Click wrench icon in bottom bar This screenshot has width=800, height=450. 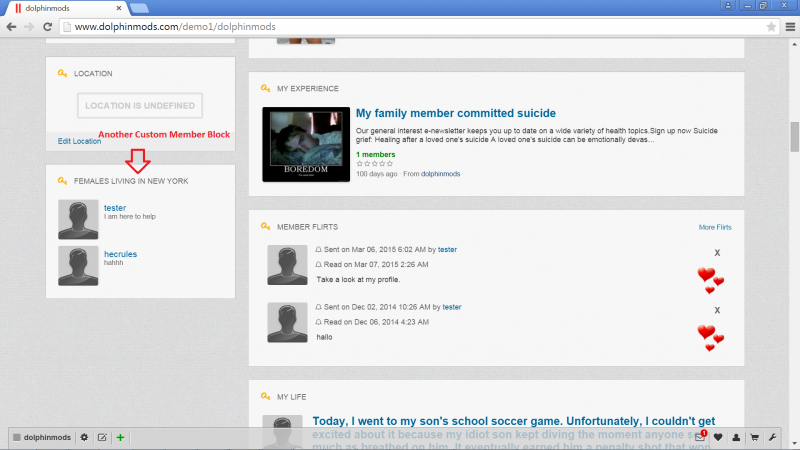[x=772, y=437]
